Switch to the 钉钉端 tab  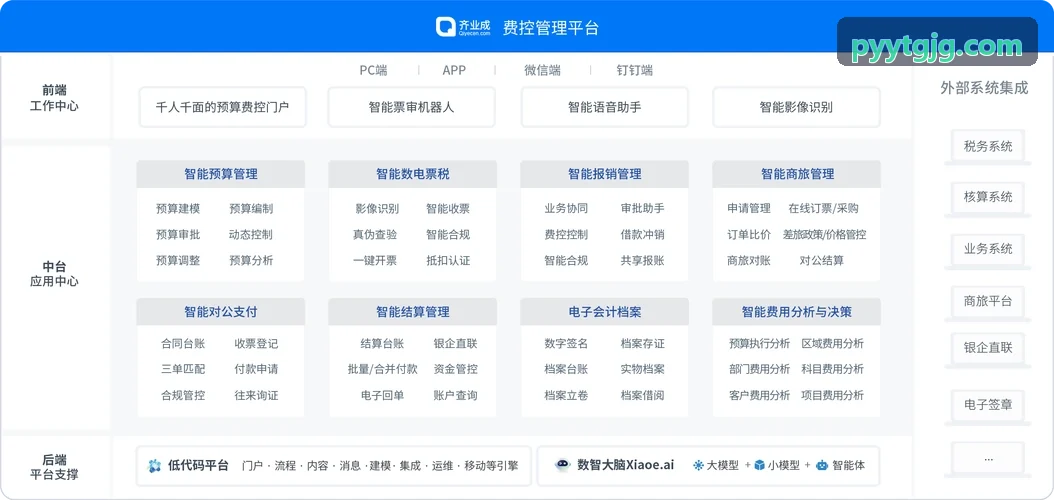click(635, 70)
